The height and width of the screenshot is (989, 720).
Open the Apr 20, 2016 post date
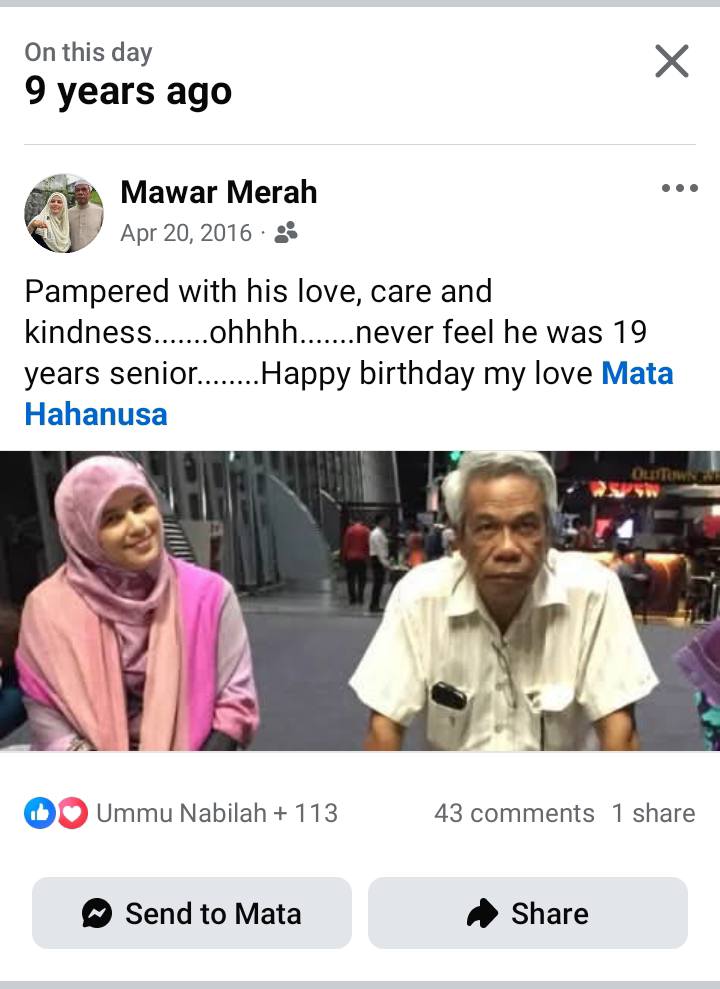186,233
